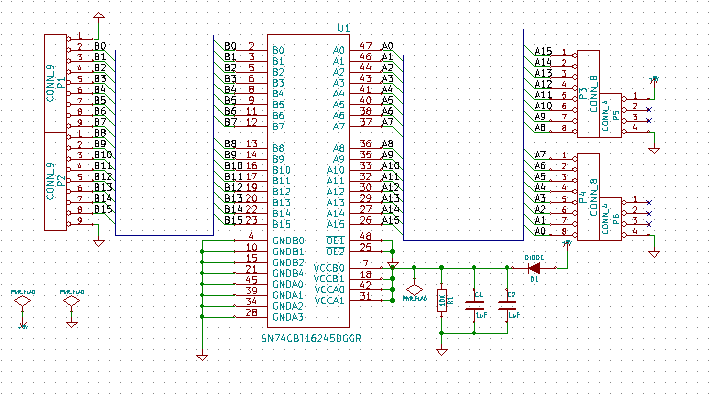Click the A15 net label beside connector P3

543,51
